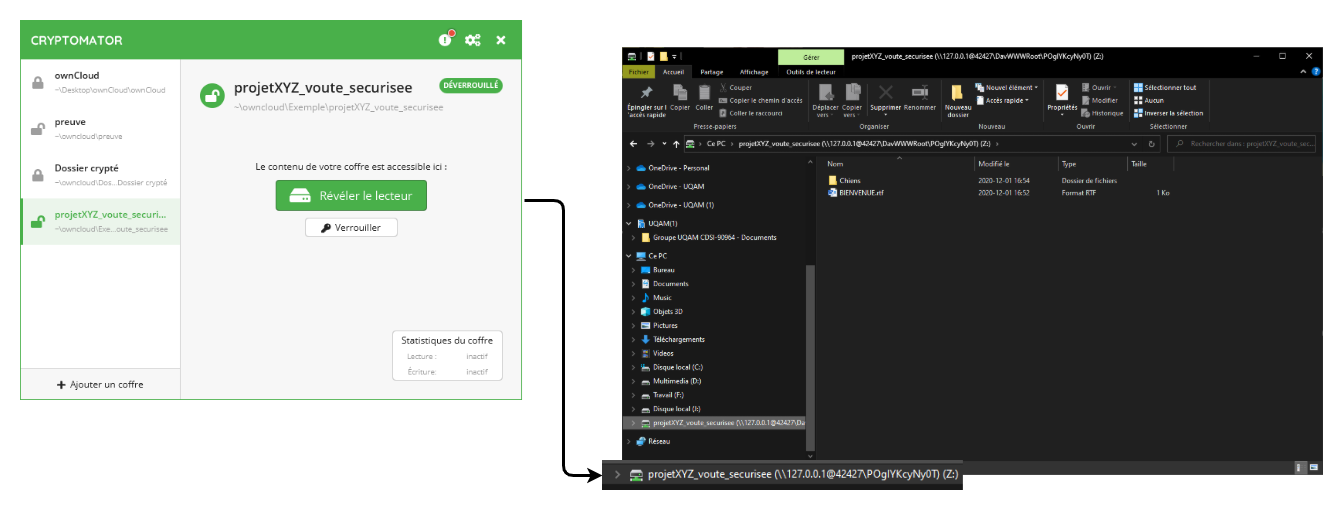Open the Nouvel élément dropdown
Viewport: 1344px width, 511px height.
click(x=1007, y=88)
